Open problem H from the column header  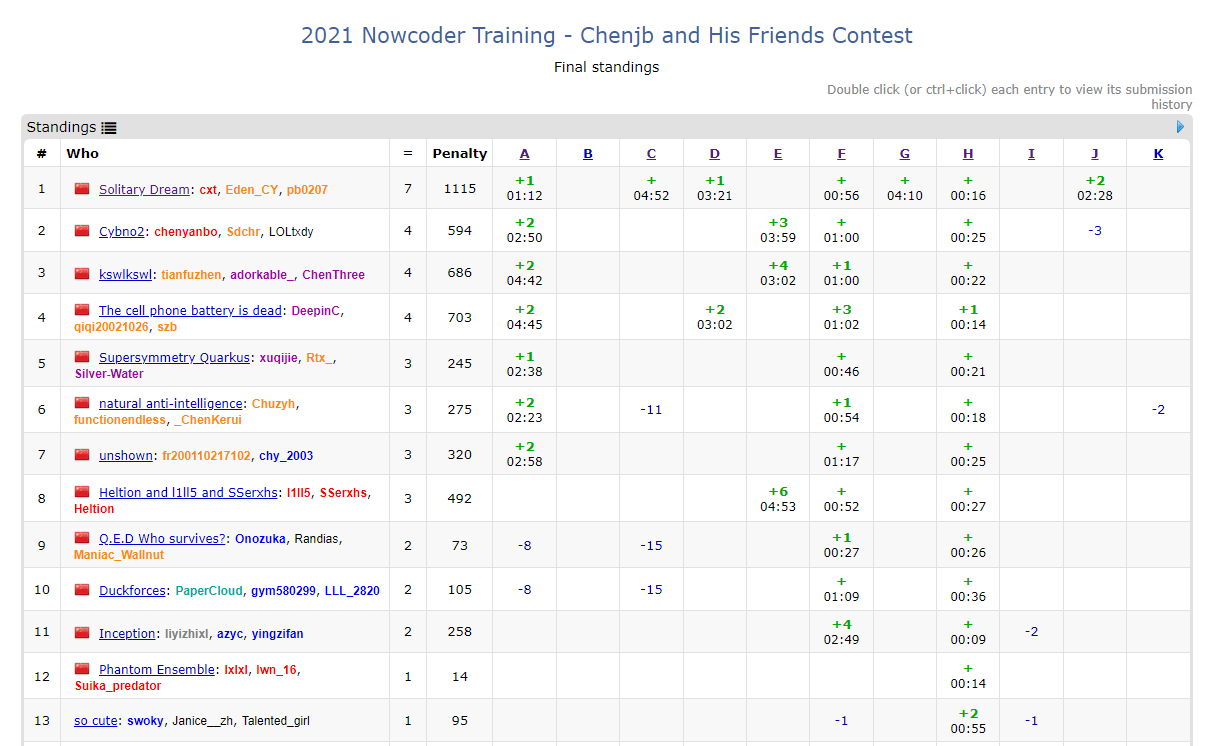(968, 154)
